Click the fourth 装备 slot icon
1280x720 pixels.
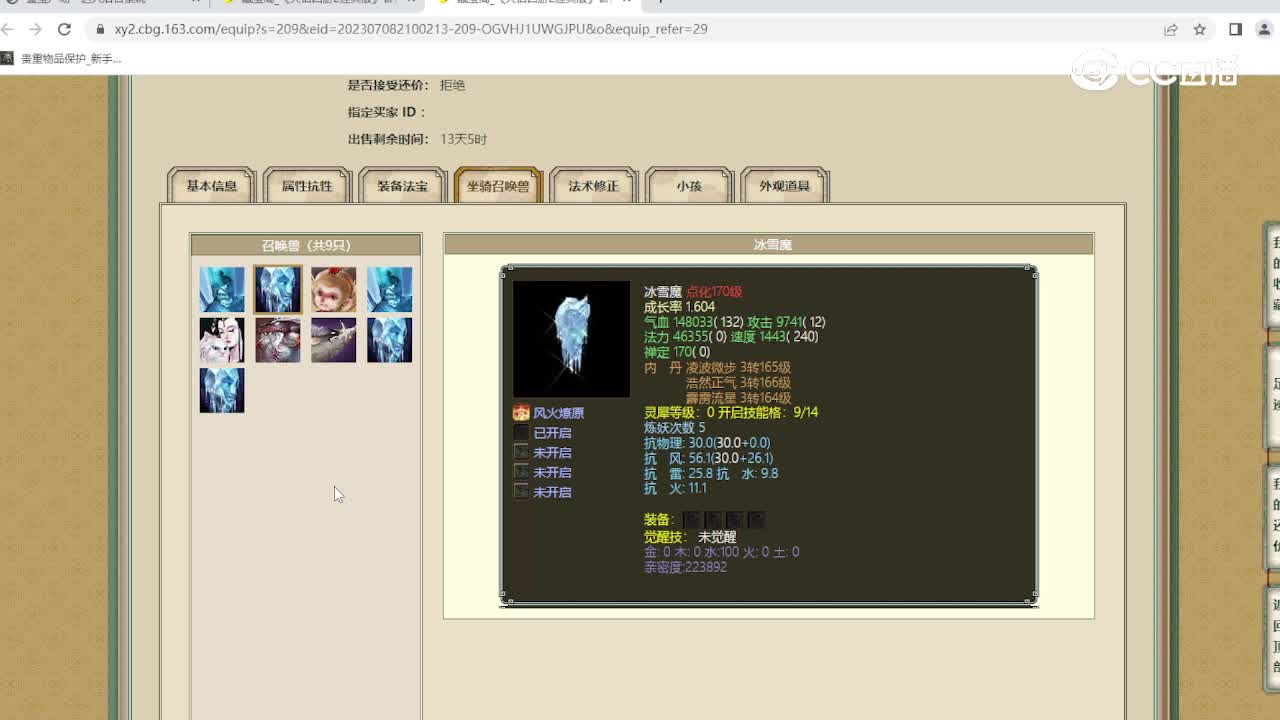click(757, 520)
